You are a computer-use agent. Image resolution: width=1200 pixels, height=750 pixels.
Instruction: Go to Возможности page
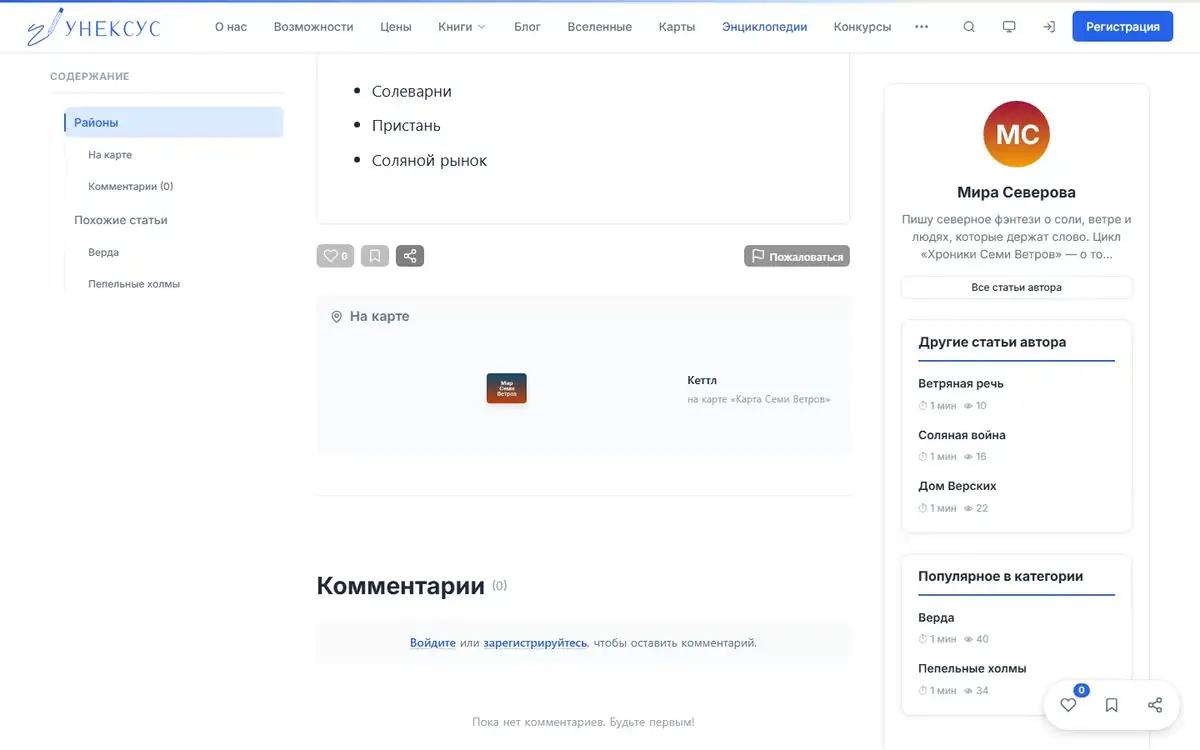(x=314, y=27)
